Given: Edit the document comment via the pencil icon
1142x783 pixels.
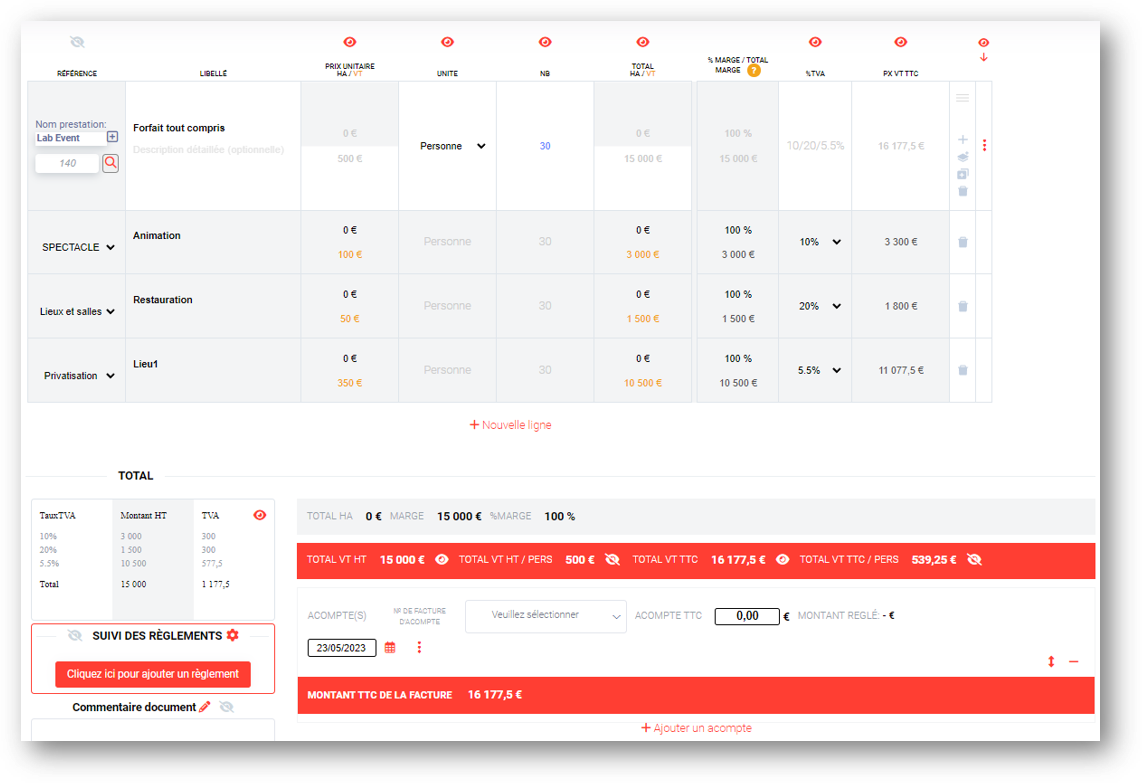Looking at the screenshot, I should point(206,706).
